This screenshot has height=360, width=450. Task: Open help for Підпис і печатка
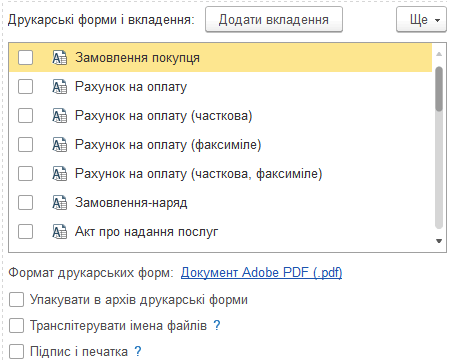(x=137, y=351)
